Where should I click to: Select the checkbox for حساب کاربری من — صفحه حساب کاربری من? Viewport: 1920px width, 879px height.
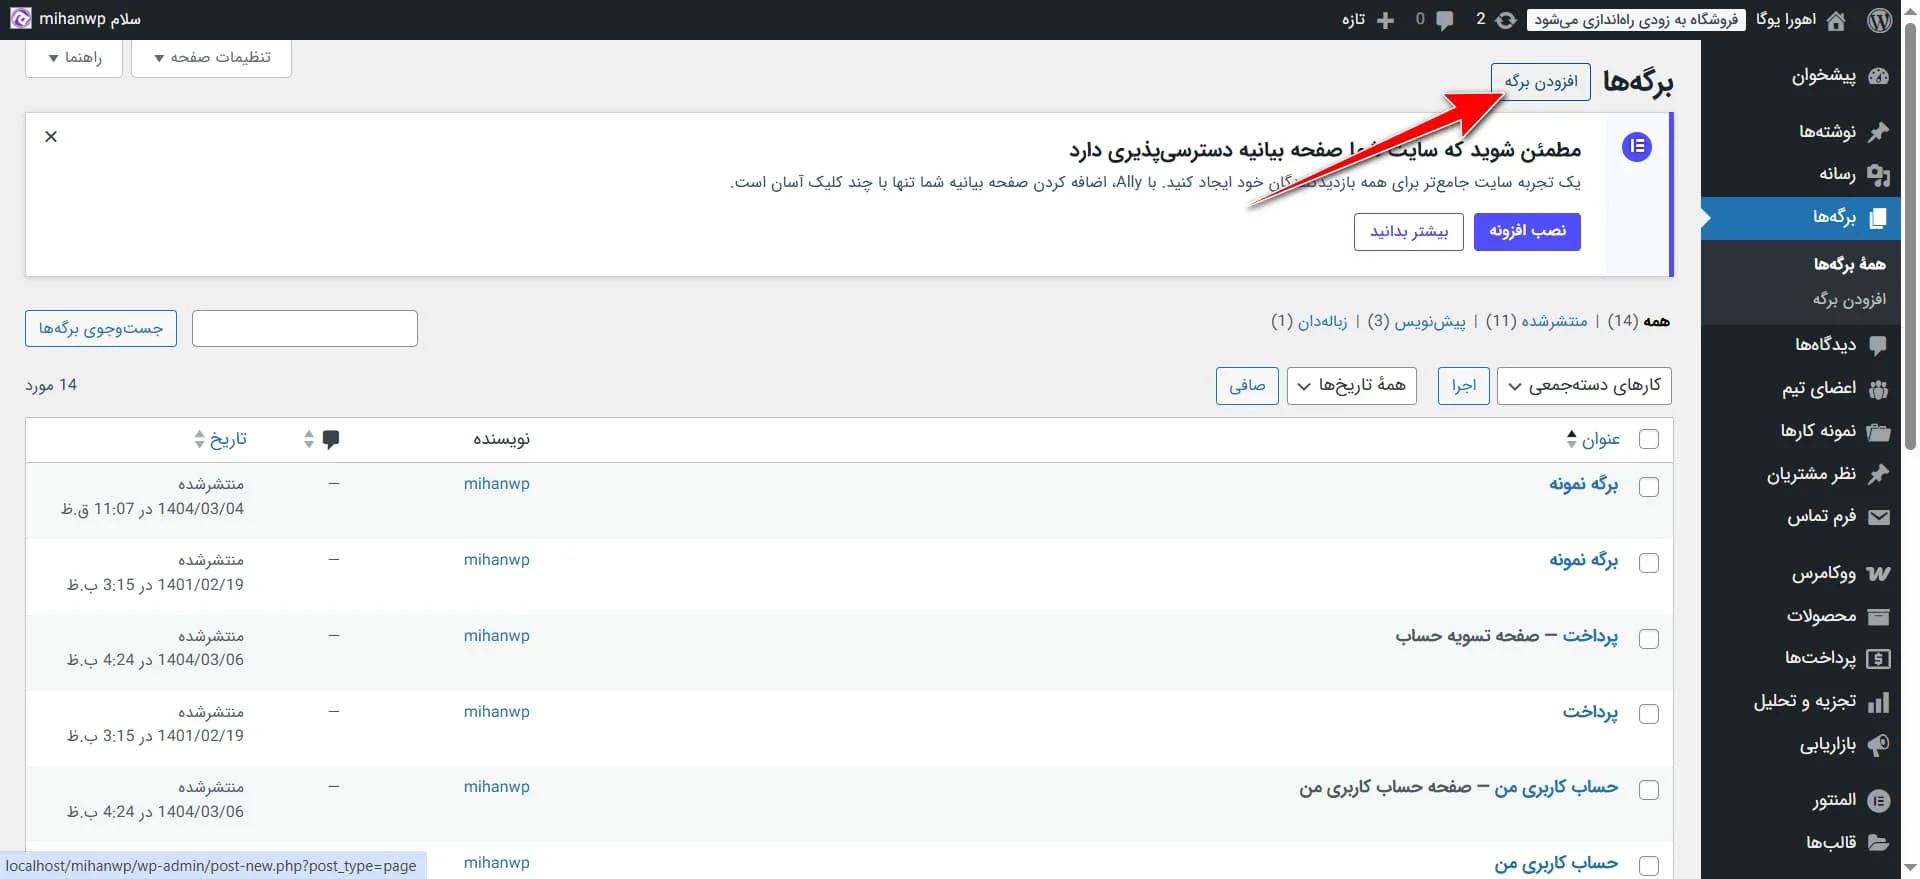[x=1649, y=790]
